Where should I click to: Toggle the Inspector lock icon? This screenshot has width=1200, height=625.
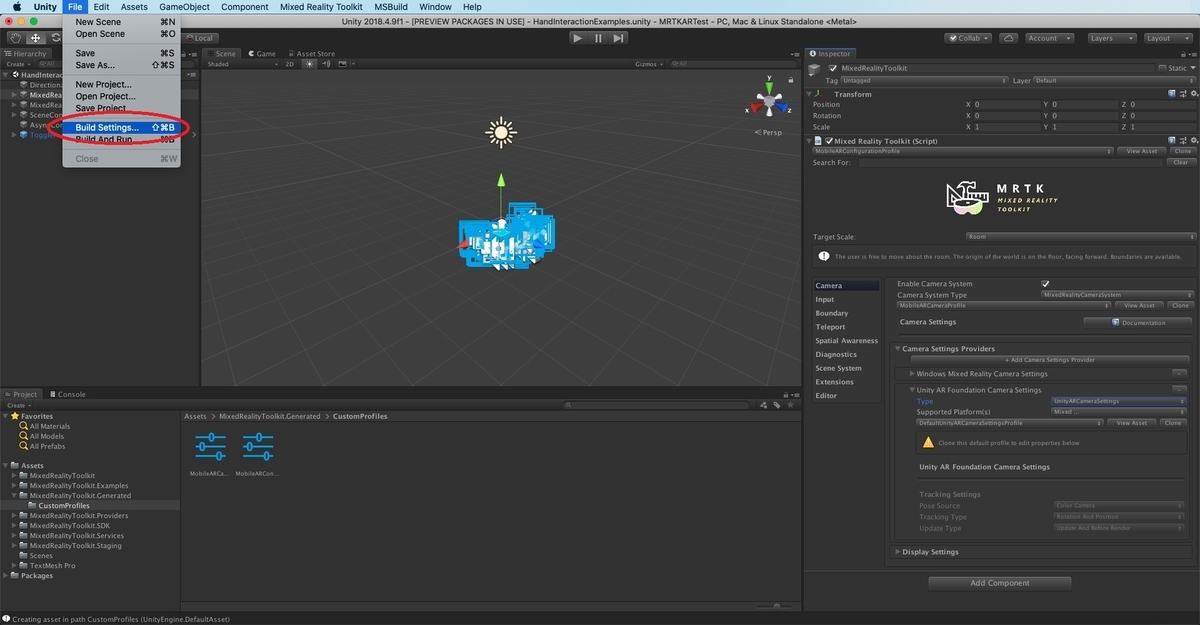(x=1183, y=54)
